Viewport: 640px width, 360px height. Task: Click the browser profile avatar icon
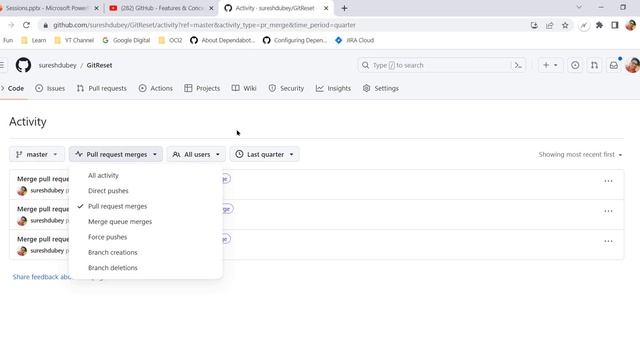click(631, 25)
